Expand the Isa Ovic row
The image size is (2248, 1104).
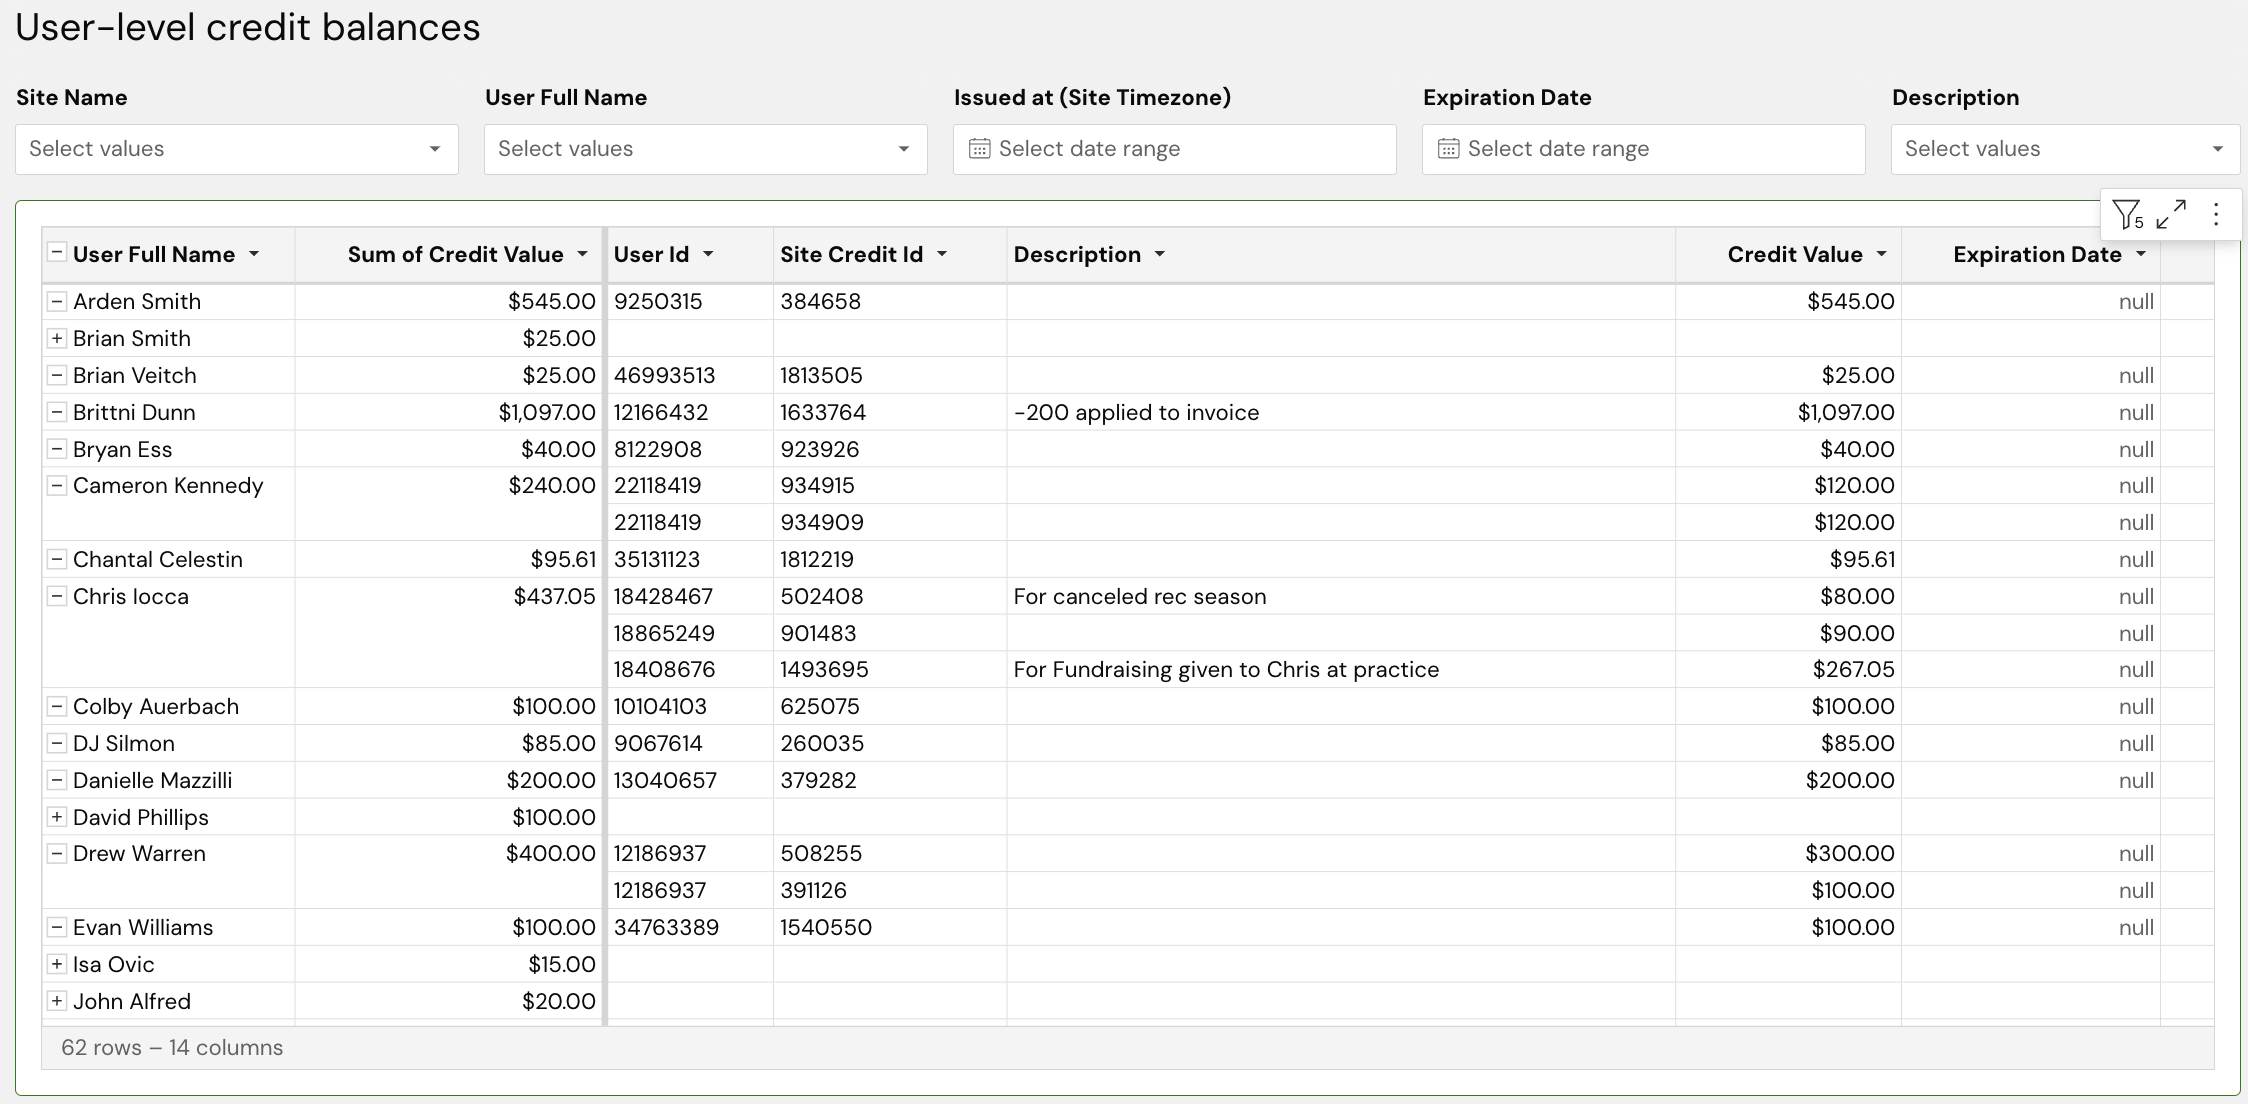point(57,964)
